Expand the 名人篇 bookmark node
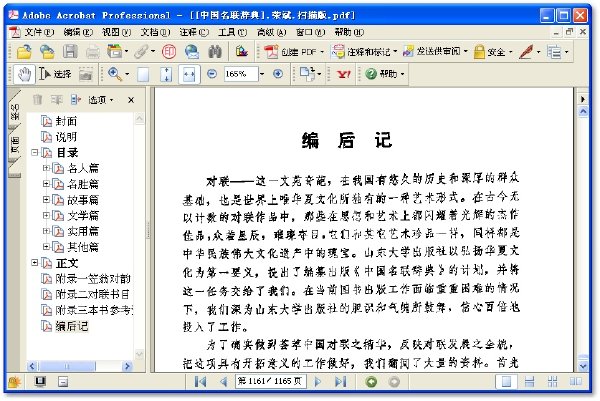Screen dimensions: 600x401 46,168
